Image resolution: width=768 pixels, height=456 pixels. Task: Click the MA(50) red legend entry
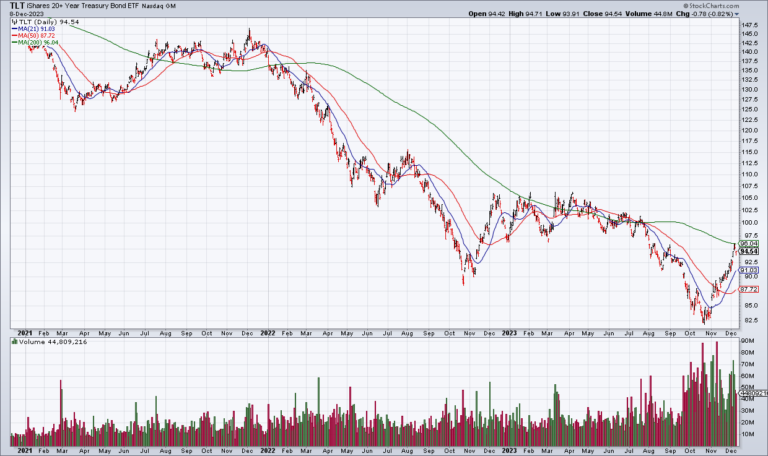coord(35,38)
